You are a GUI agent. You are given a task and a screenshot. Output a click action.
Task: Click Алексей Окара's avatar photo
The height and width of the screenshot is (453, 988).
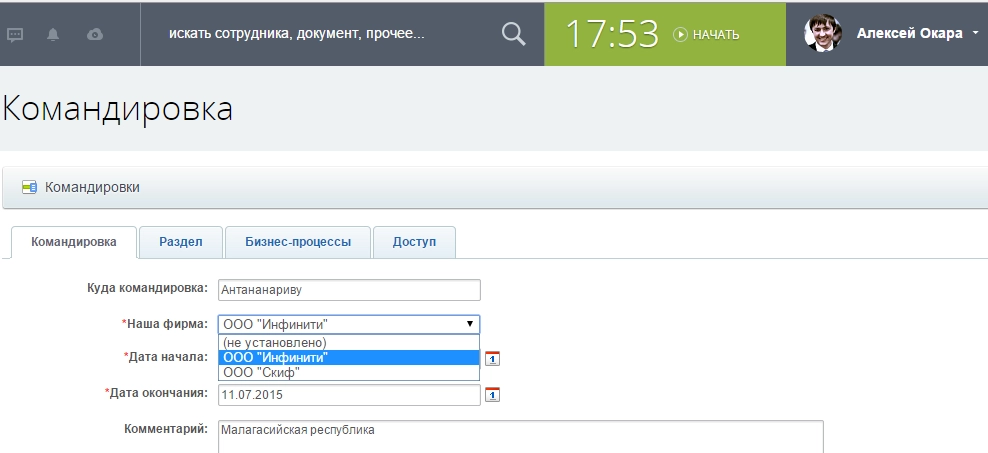click(x=823, y=33)
